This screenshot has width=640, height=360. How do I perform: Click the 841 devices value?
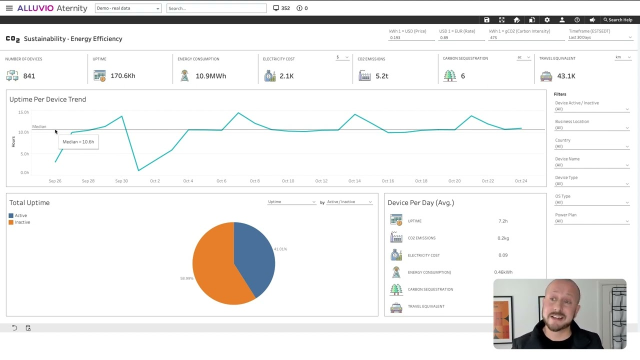click(x=29, y=76)
